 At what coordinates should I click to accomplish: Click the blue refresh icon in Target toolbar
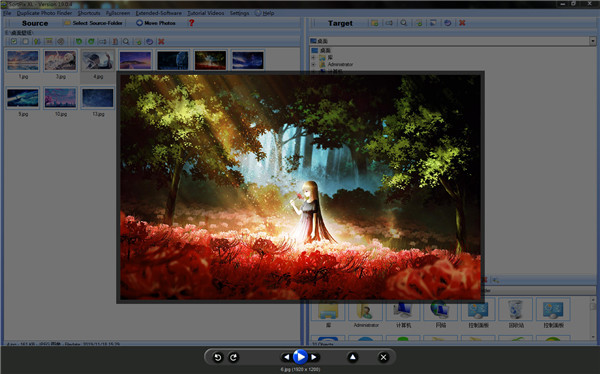447,23
